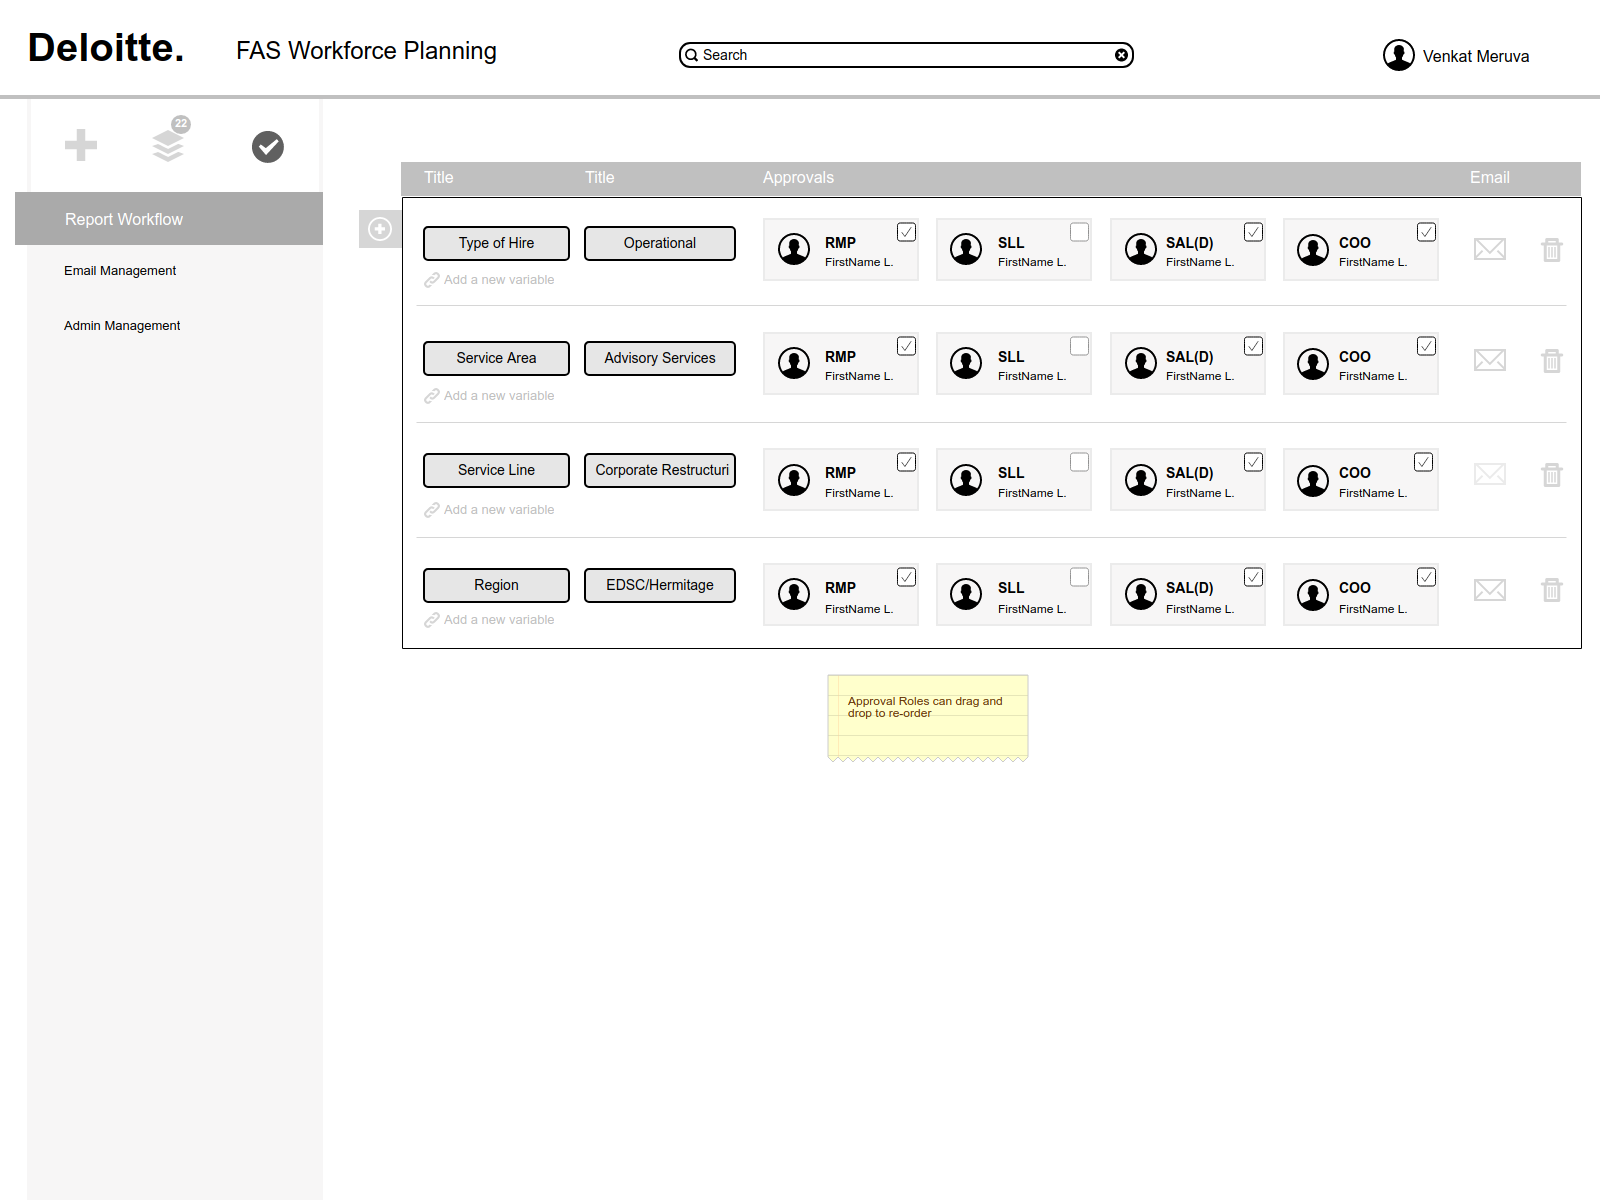The image size is (1600, 1200).
Task: Open the Type of Hire selector
Action: pos(496,243)
